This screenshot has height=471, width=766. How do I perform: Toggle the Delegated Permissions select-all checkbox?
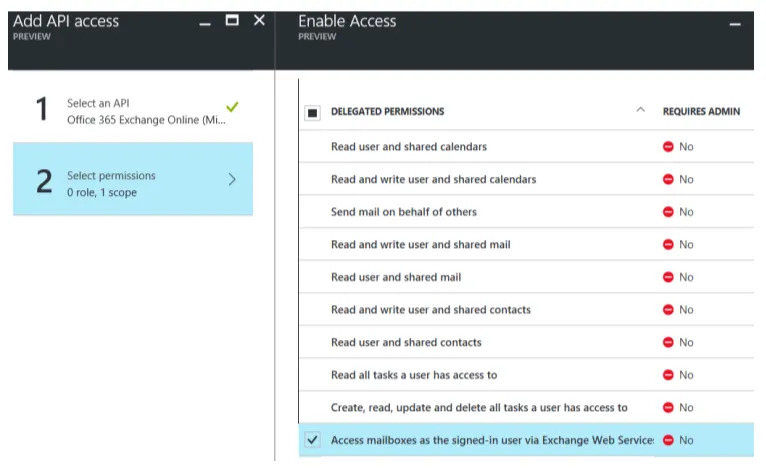pos(312,112)
